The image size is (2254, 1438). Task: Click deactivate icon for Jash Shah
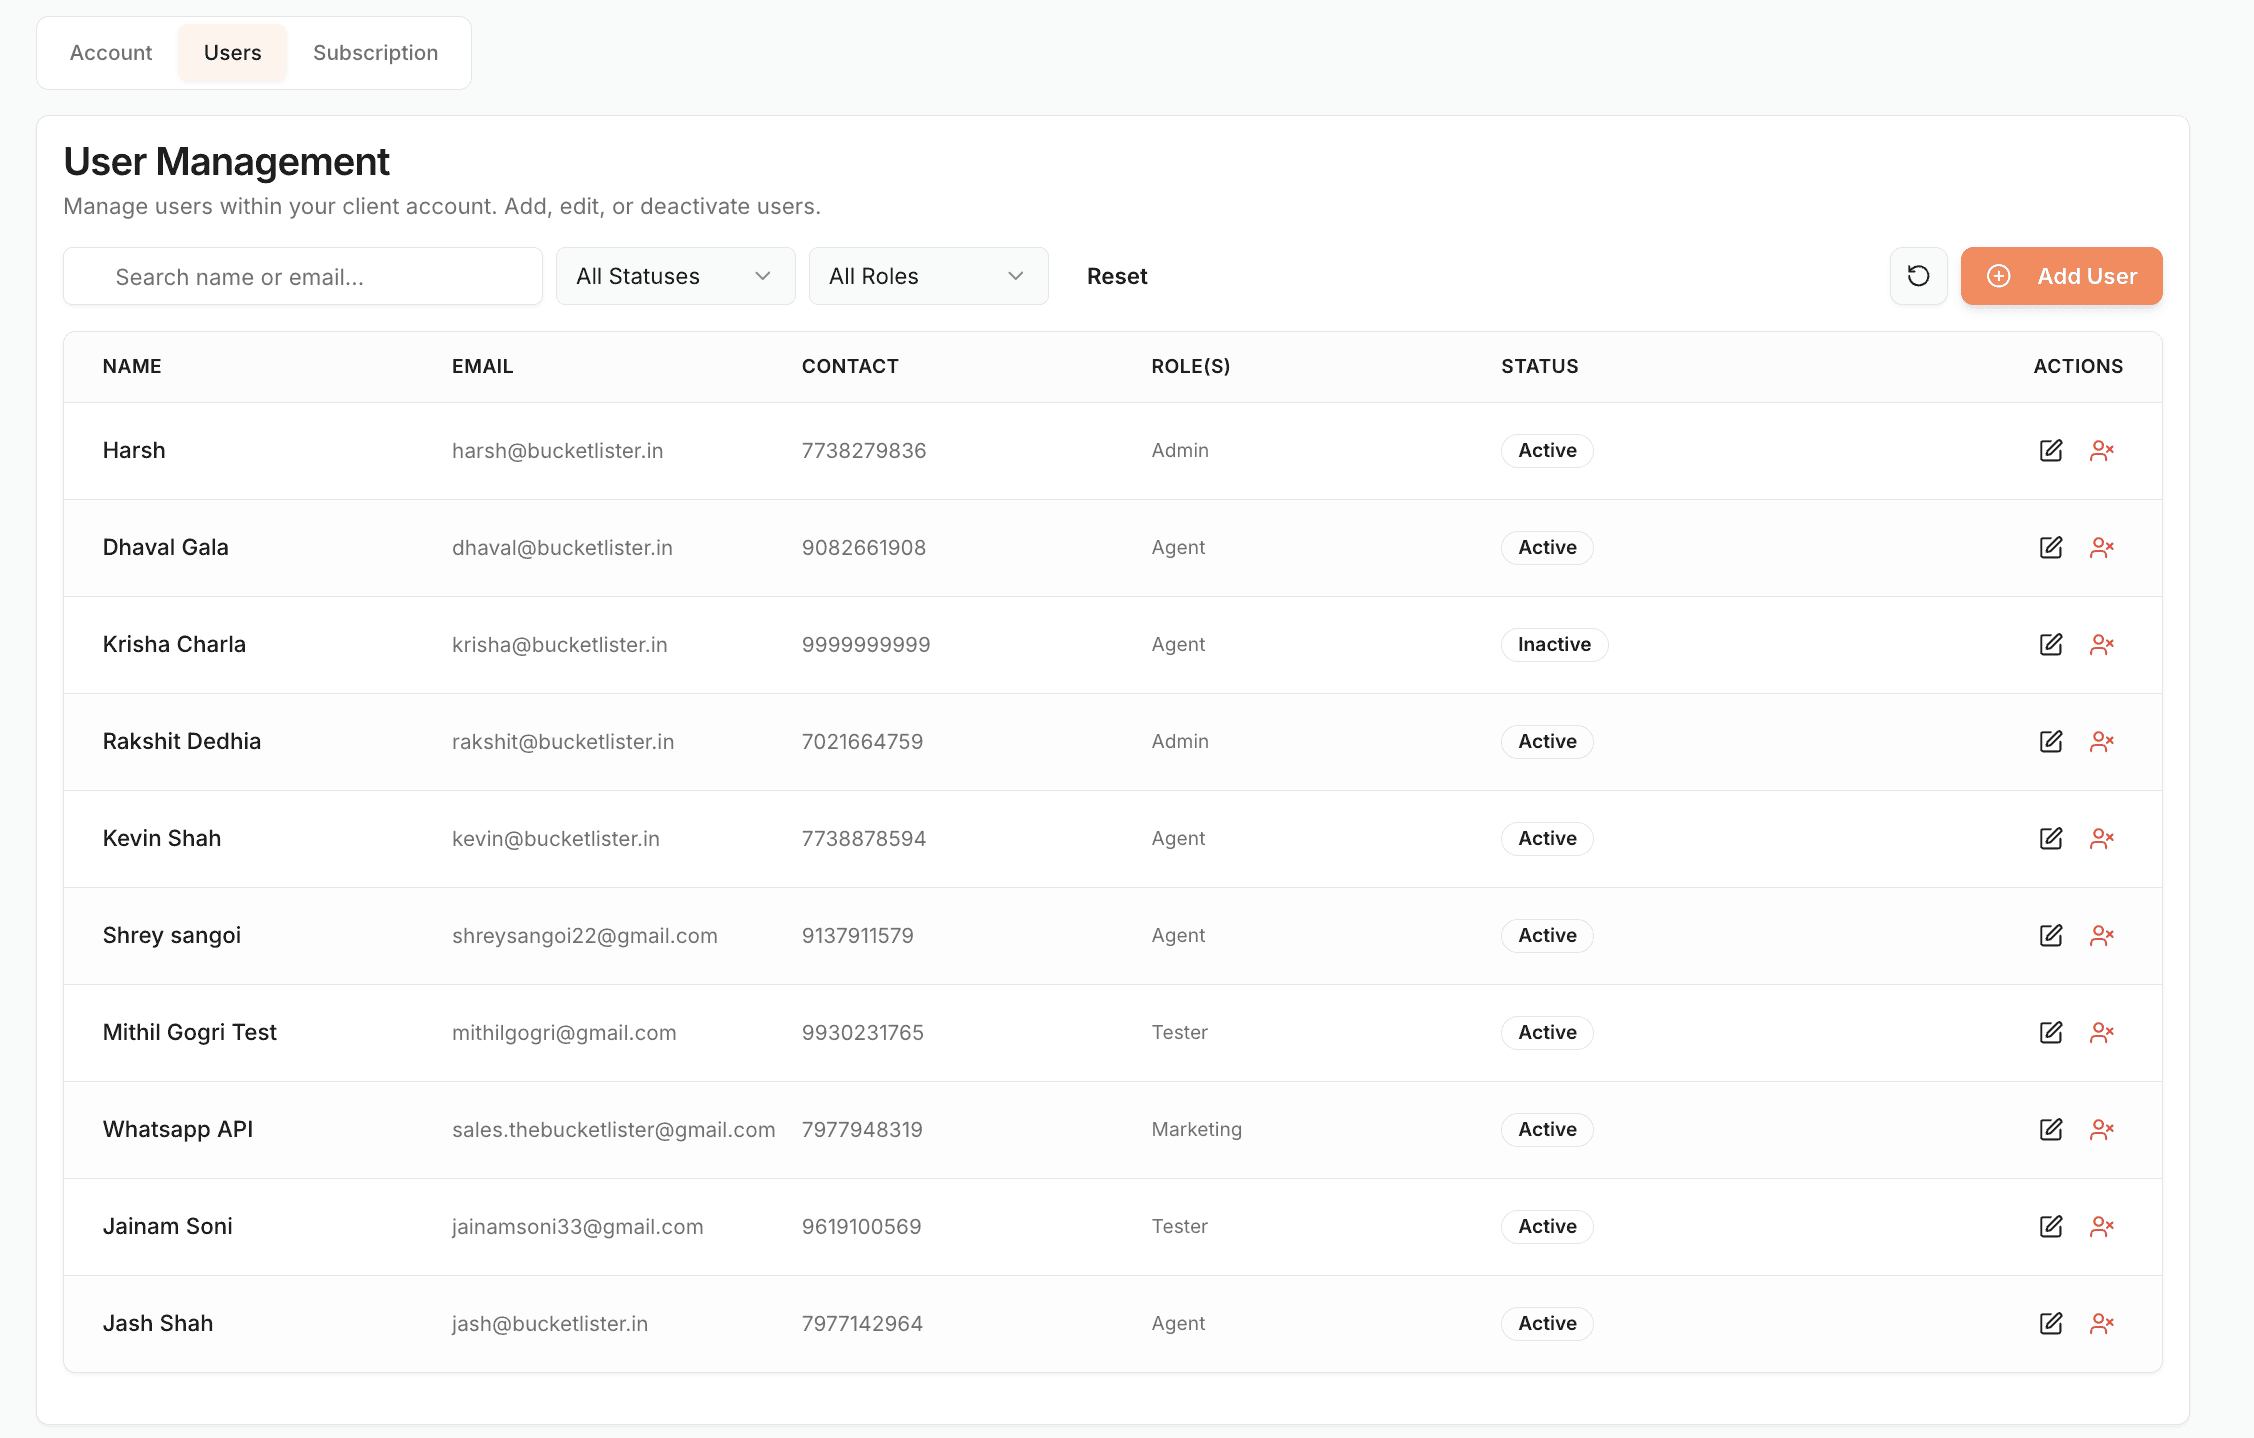tap(2102, 1323)
